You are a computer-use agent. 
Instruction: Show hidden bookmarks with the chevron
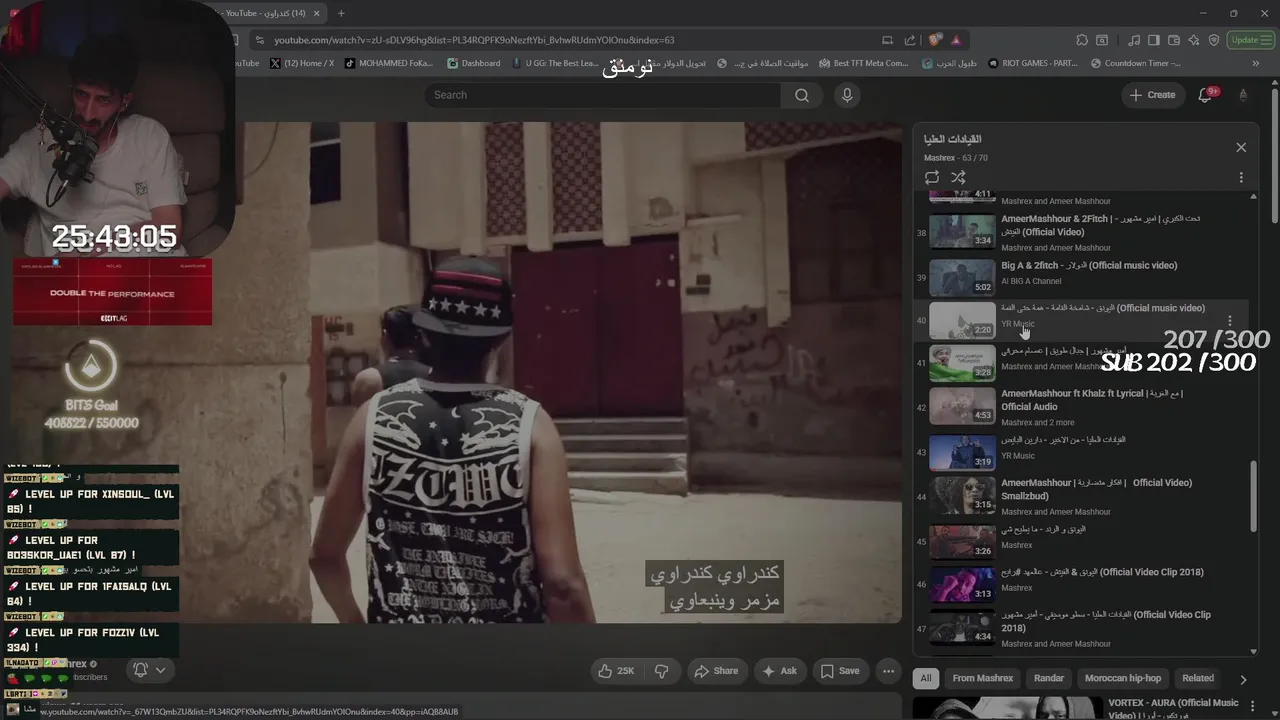(1256, 64)
